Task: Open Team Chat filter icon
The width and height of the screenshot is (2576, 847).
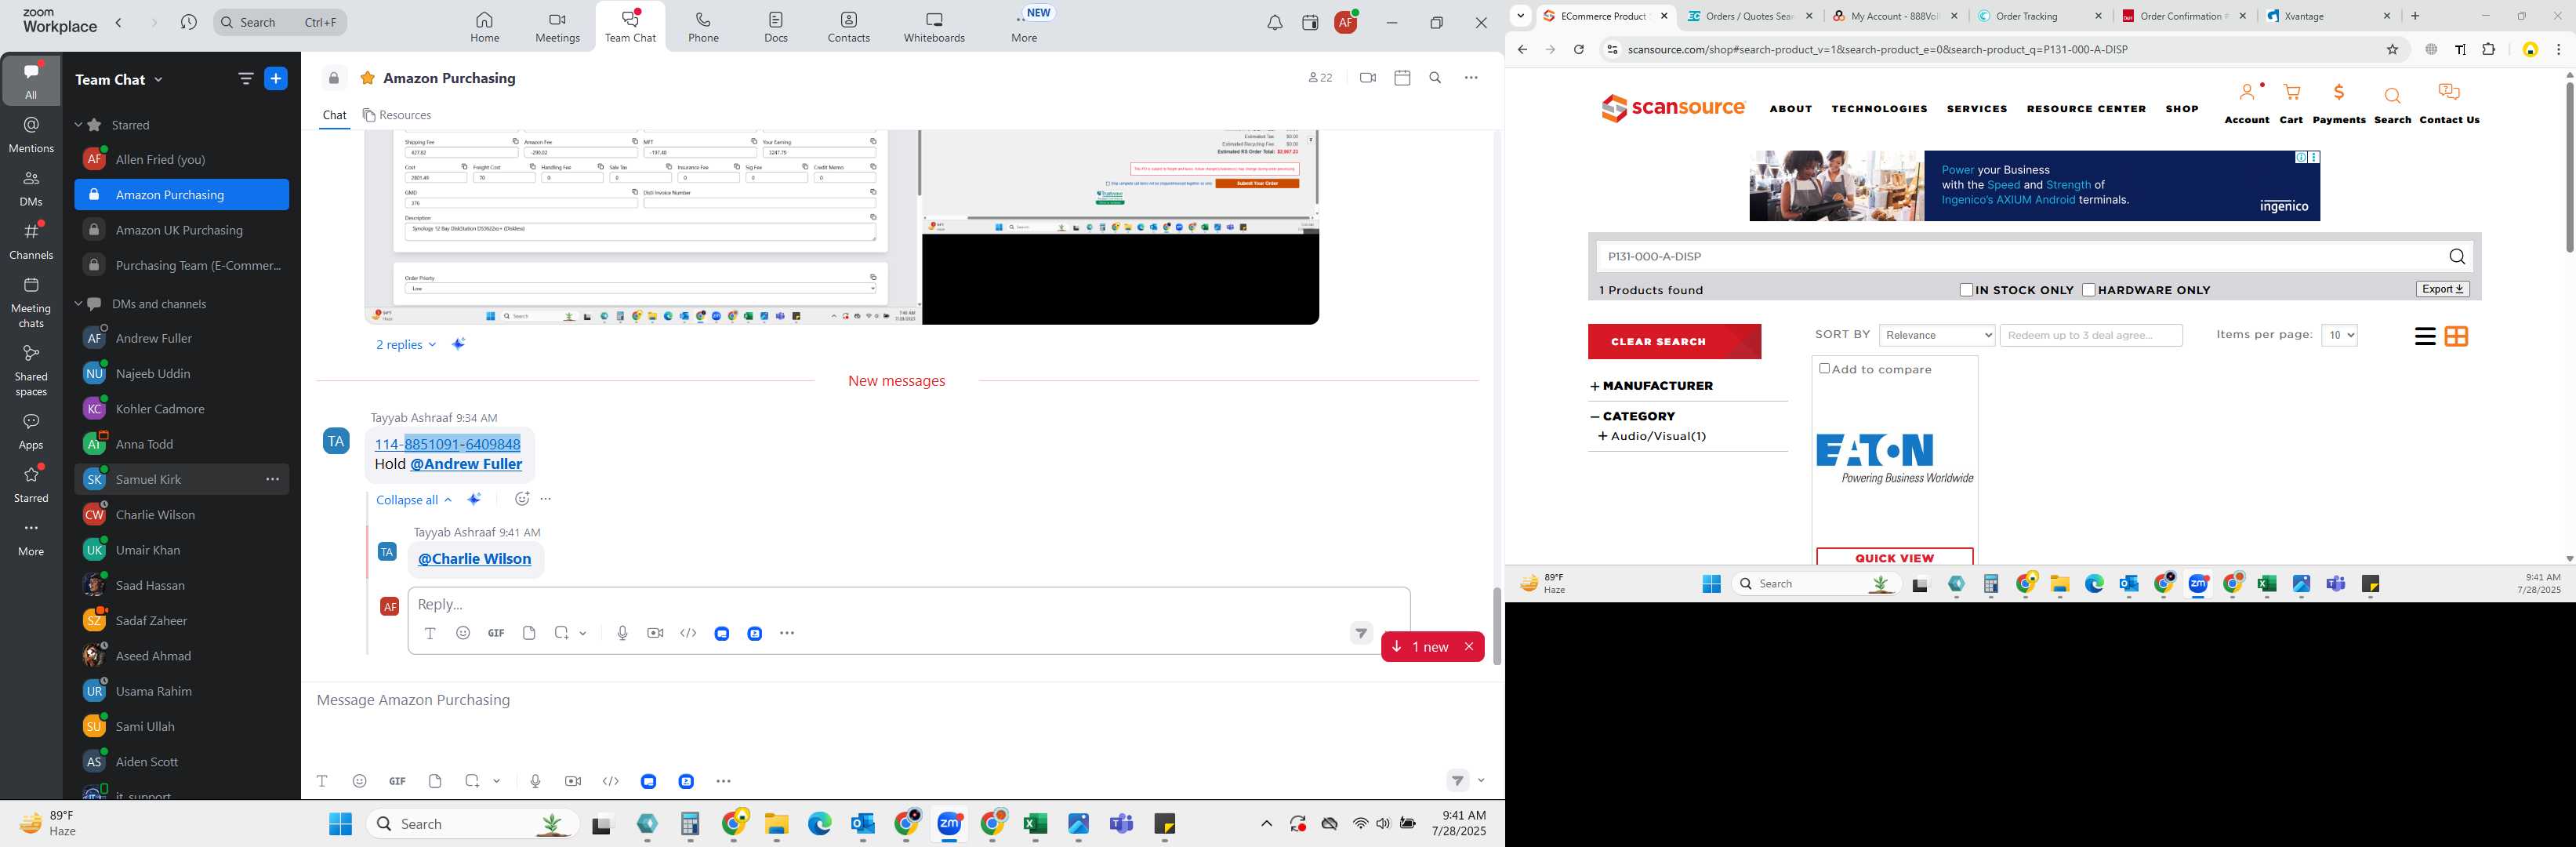Action: [245, 79]
